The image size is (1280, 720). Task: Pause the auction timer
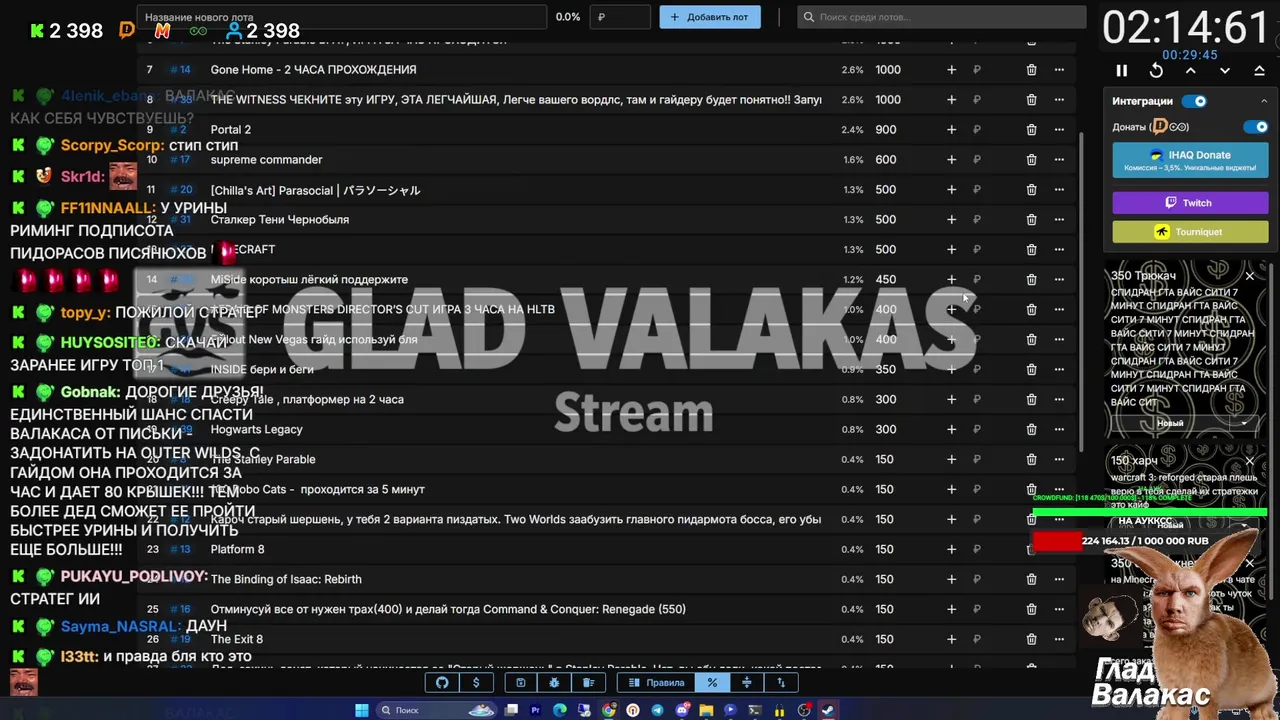1121,71
